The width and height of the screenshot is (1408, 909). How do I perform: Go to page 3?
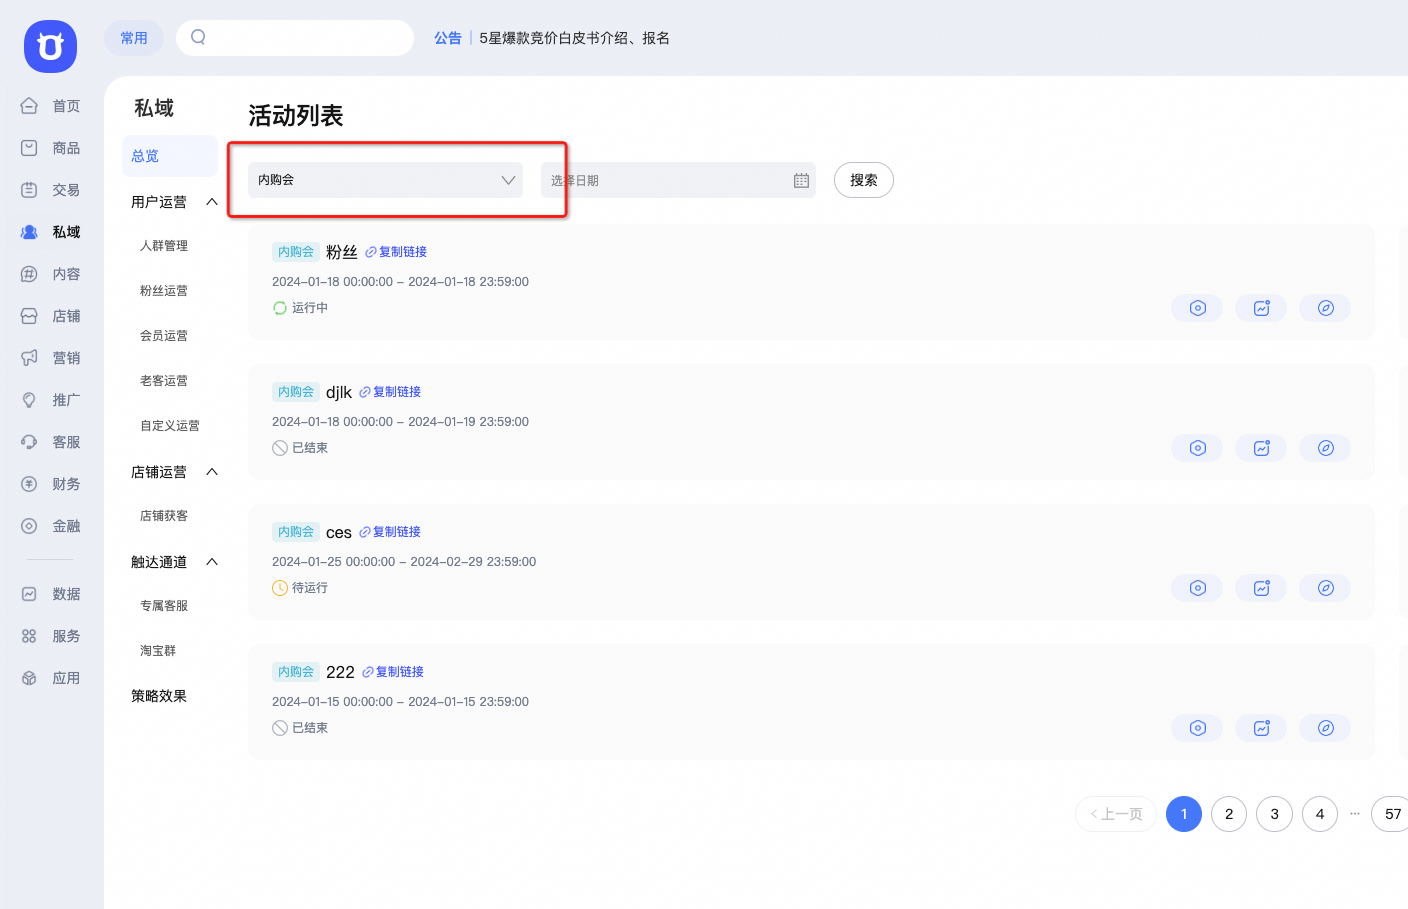[1274, 814]
